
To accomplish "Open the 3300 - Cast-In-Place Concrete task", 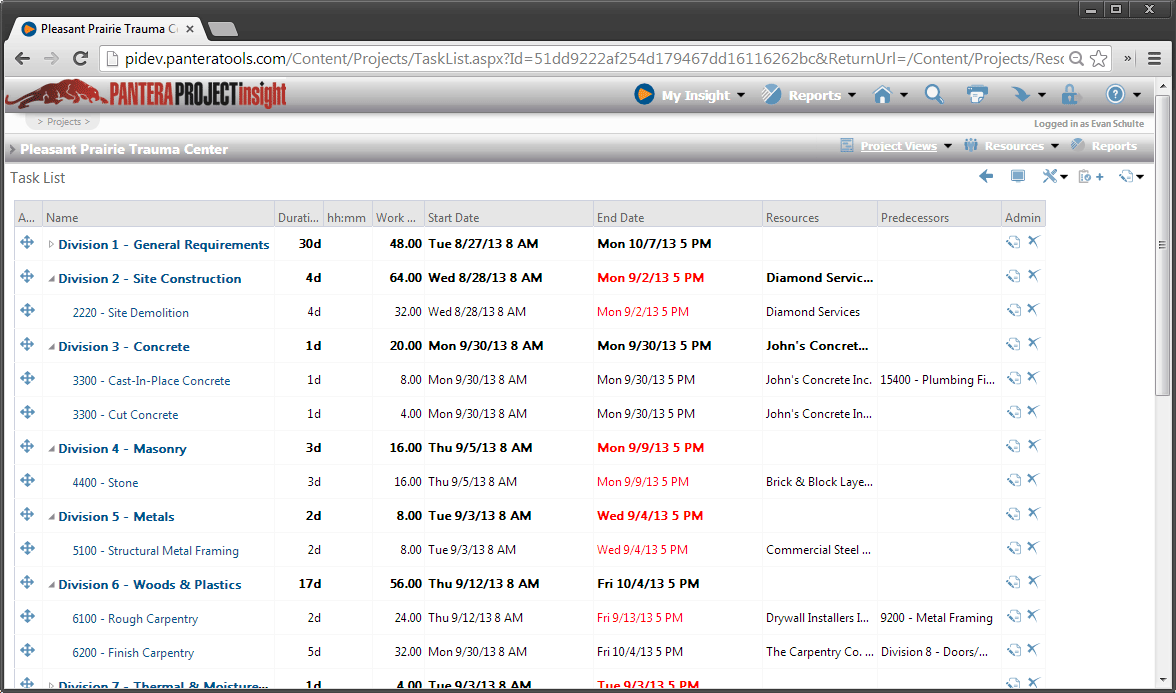I will [151, 381].
